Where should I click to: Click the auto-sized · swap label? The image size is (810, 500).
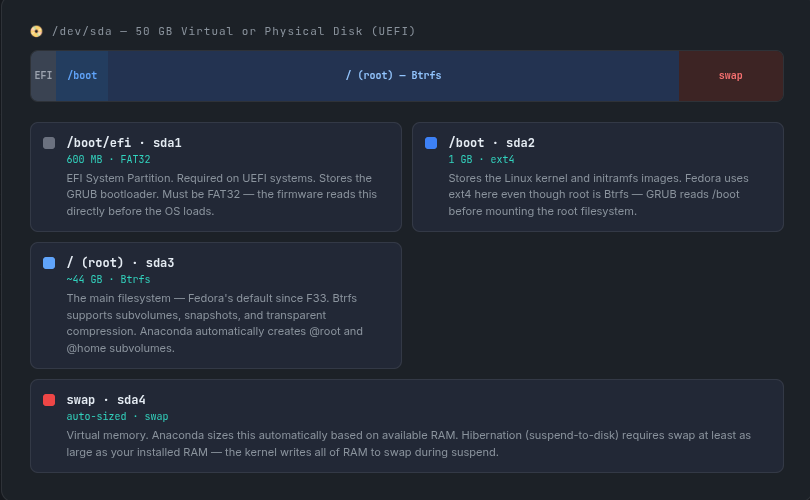[117, 416]
